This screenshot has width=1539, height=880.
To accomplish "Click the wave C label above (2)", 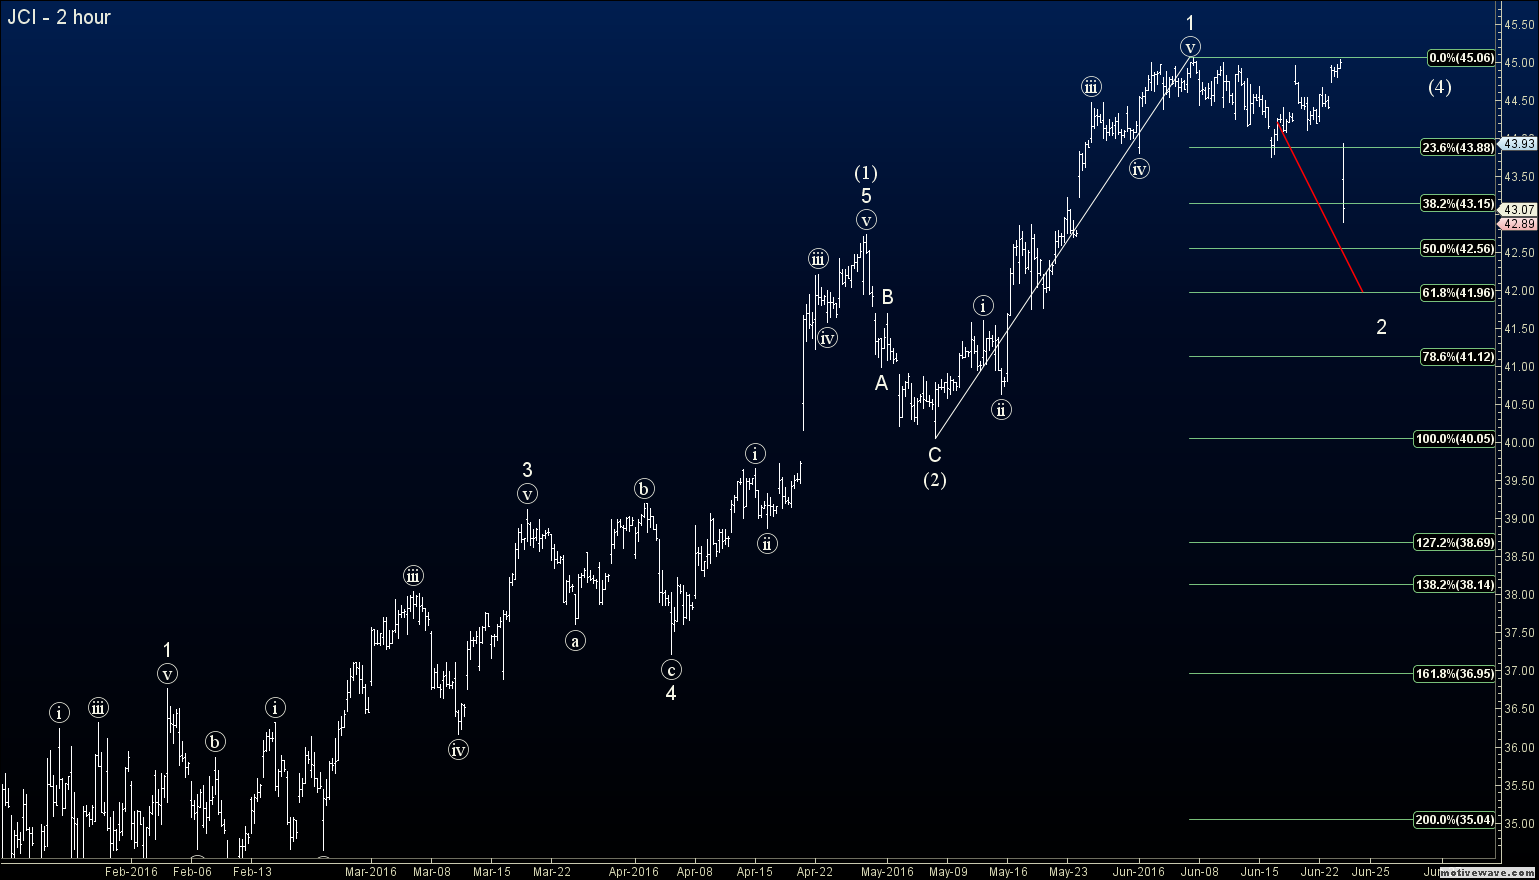I will click(x=934, y=456).
